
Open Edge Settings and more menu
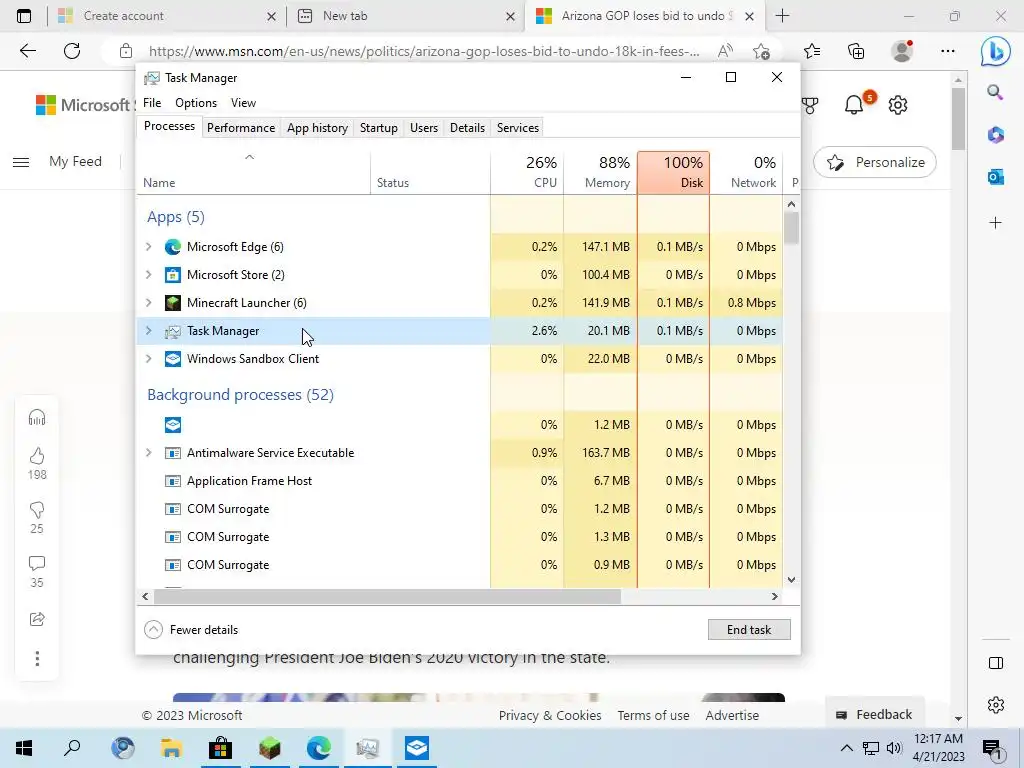pyautogui.click(x=948, y=51)
